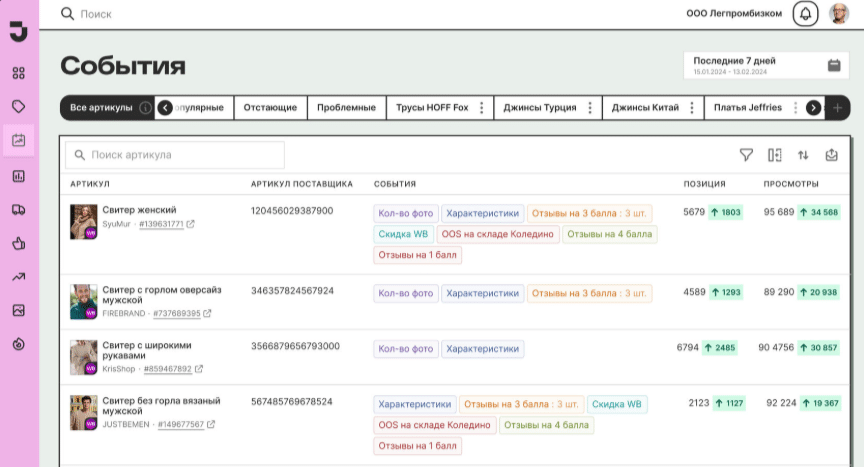The width and height of the screenshot is (864, 467).
Task: Open the image gallery icon in sidebar
Action: pyautogui.click(x=19, y=311)
